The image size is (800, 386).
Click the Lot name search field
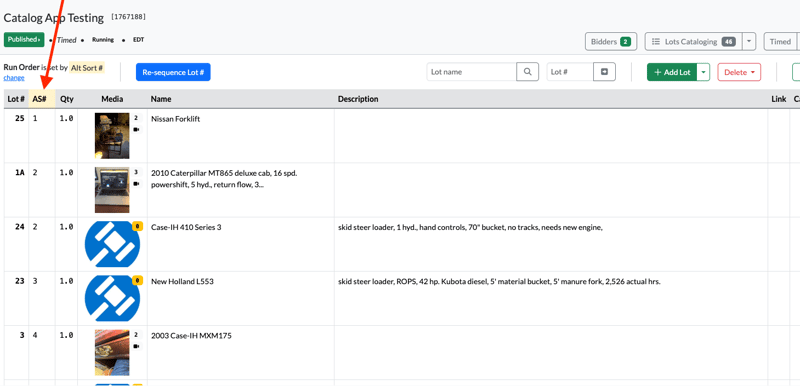[x=472, y=72]
